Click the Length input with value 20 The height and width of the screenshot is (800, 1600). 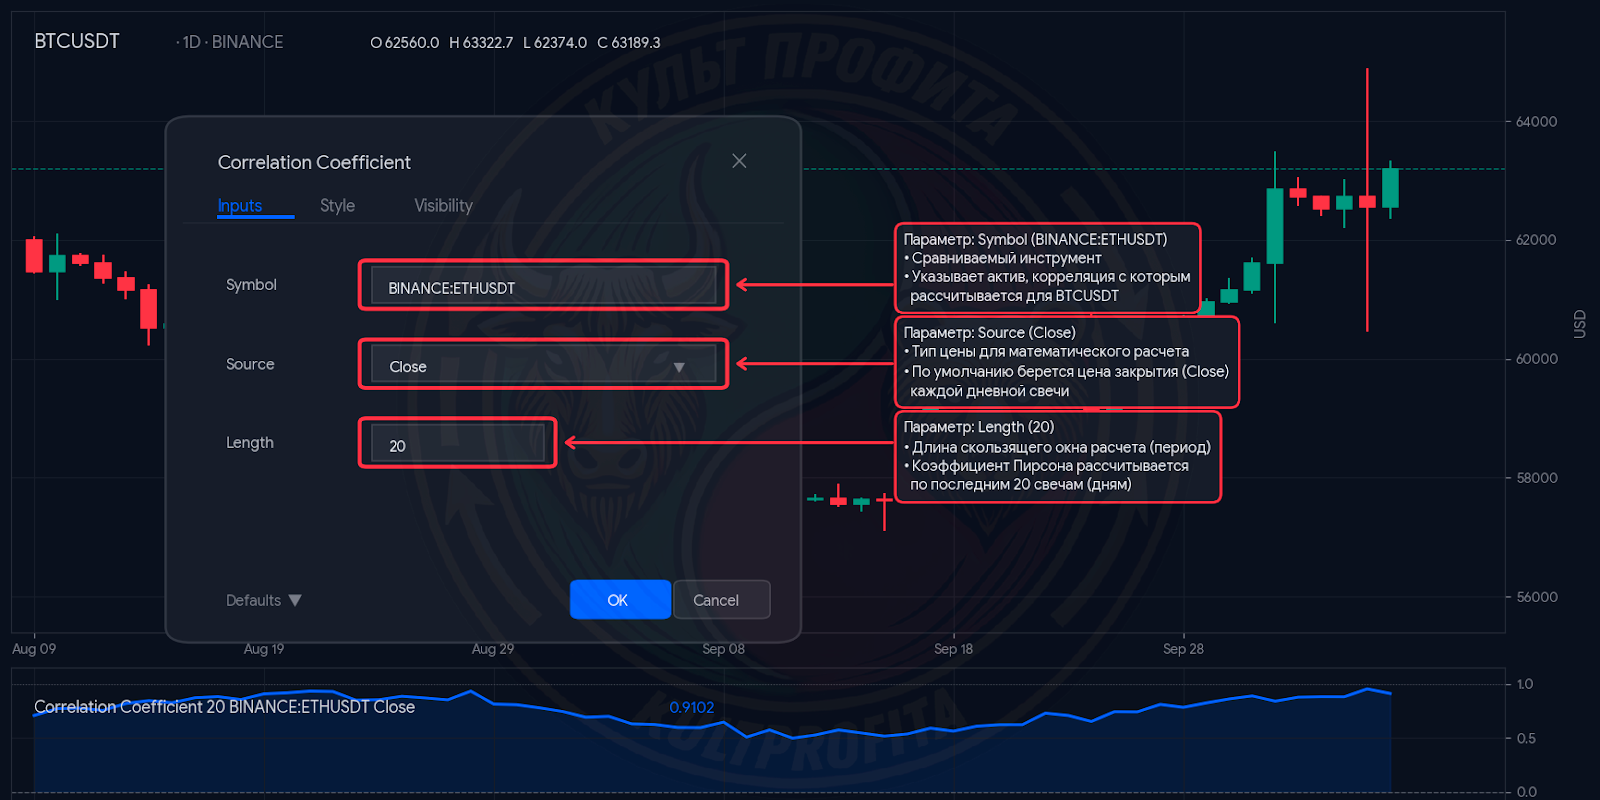[x=457, y=444]
